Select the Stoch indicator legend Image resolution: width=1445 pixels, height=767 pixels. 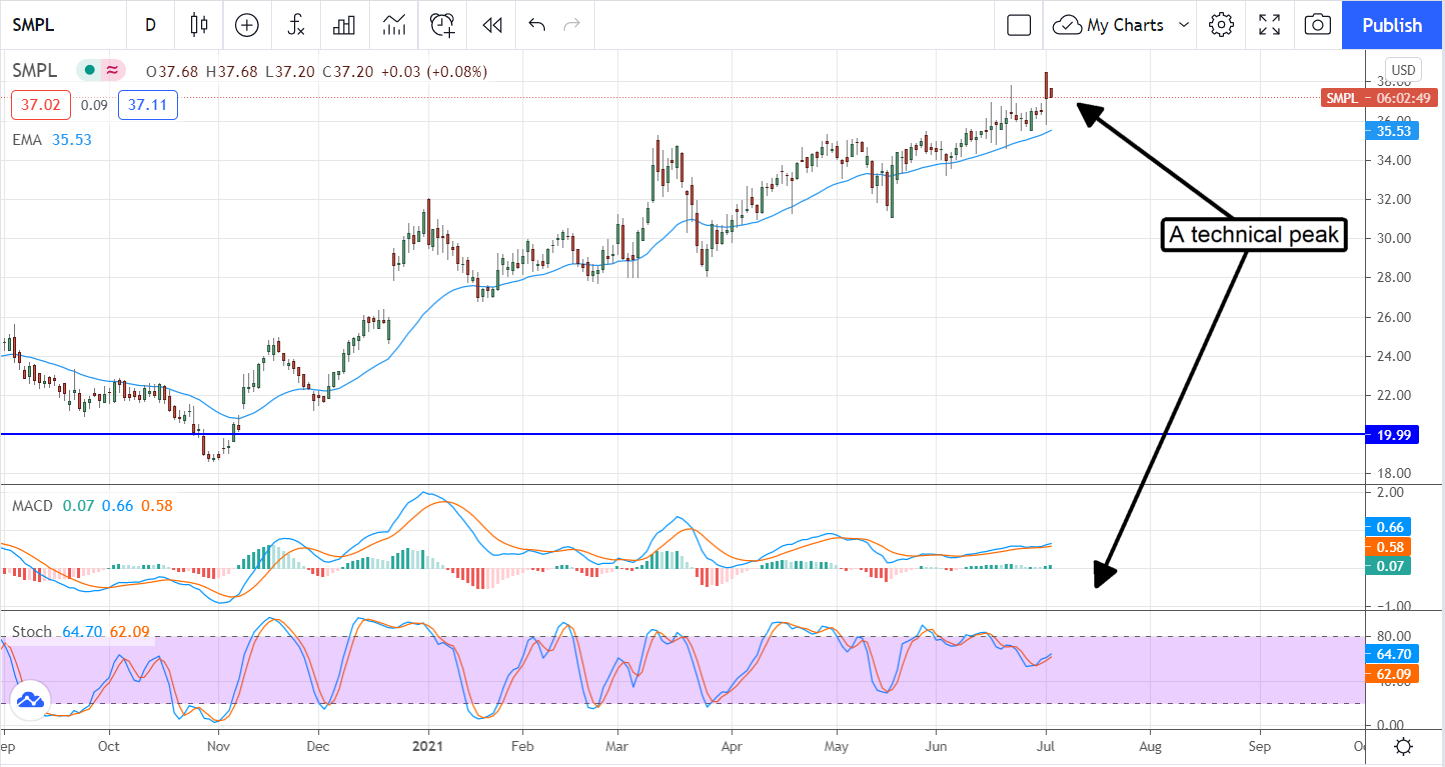point(31,632)
